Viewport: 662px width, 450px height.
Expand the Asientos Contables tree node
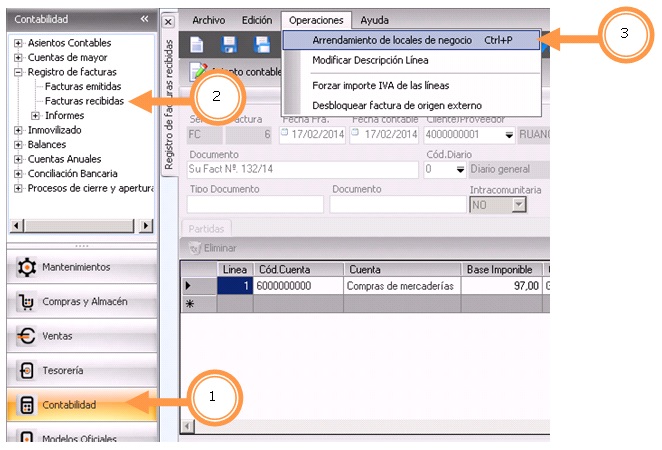pyautogui.click(x=18, y=43)
